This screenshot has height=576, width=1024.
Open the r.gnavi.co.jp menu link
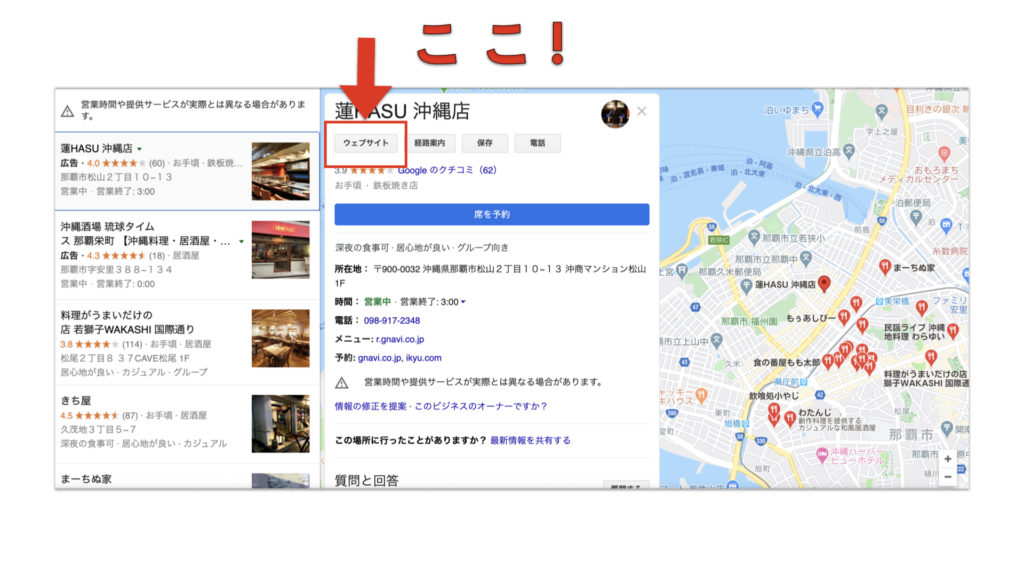click(400, 339)
